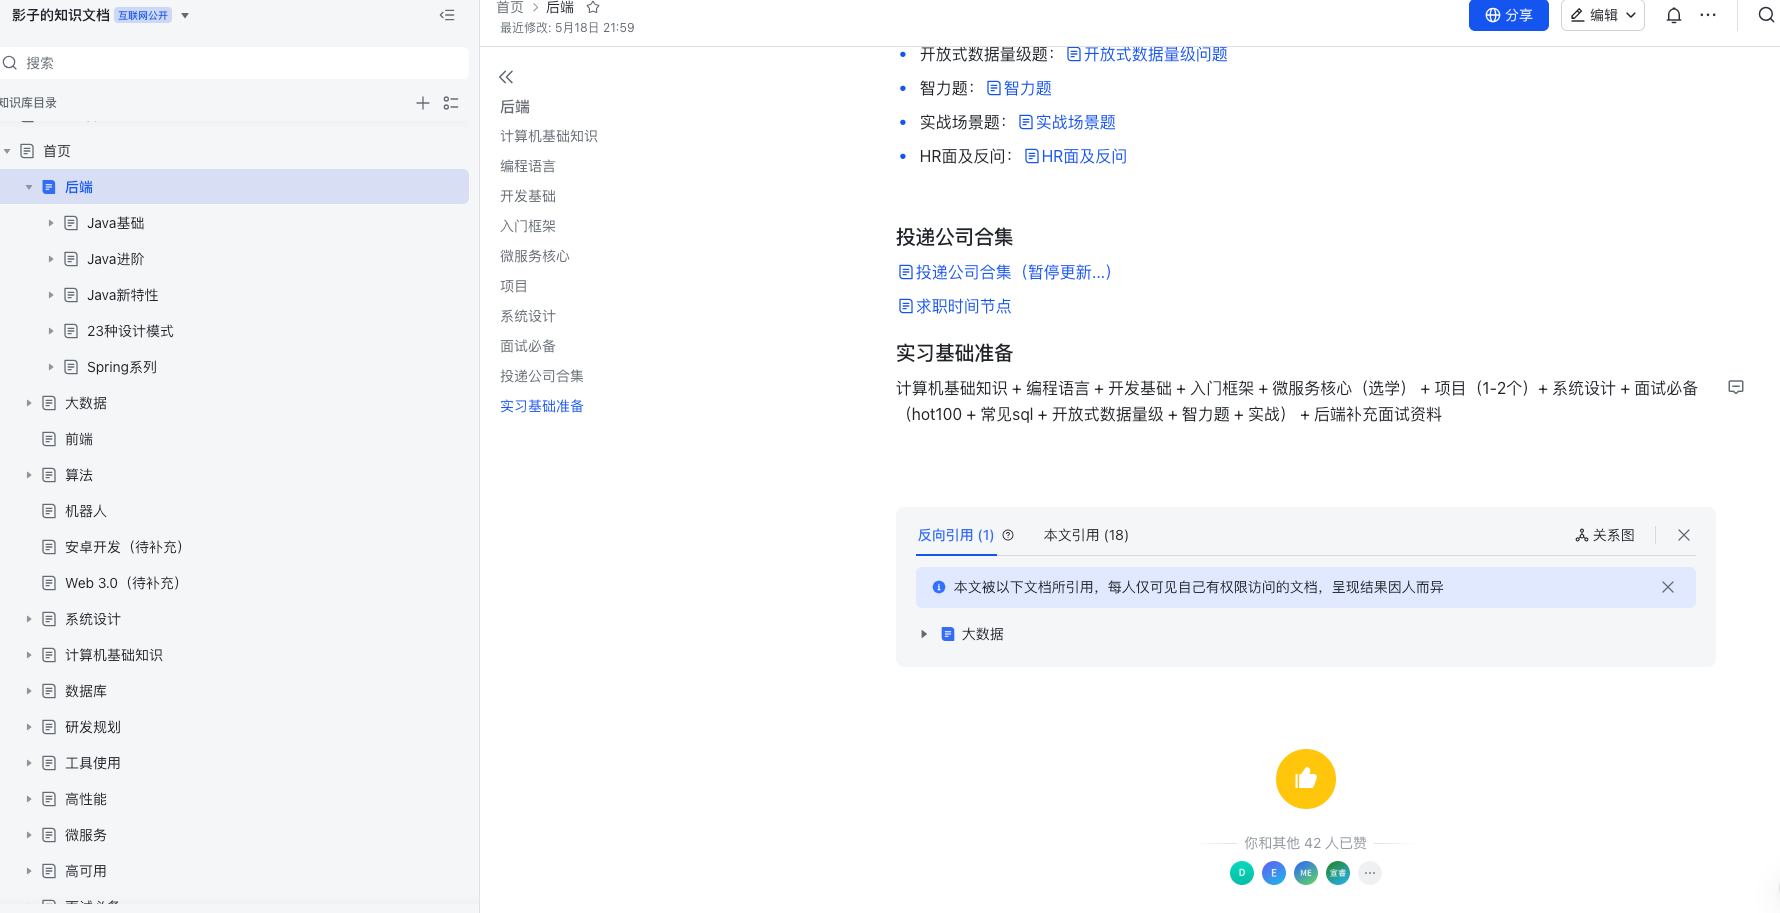The height and width of the screenshot is (913, 1780).
Task: Open the more options ellipsis icon
Action: pos(1708,15)
